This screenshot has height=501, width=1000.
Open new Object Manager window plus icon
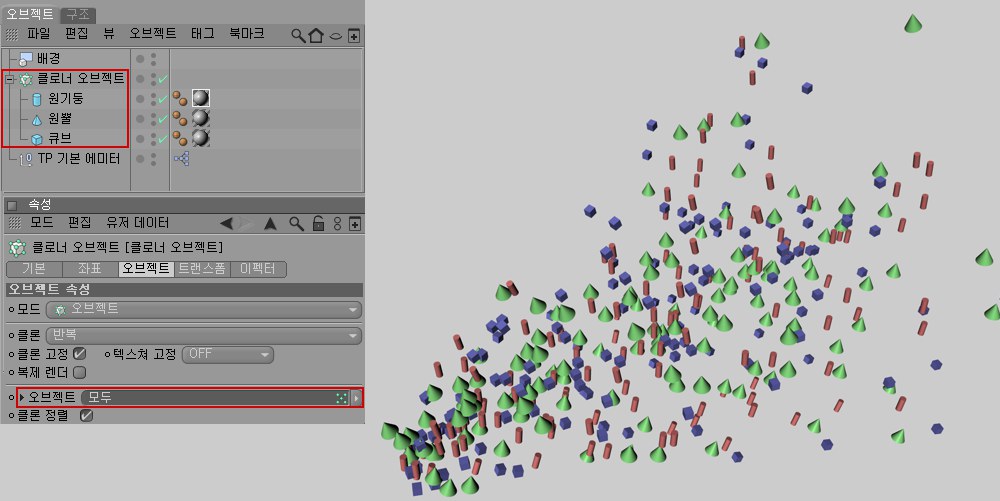click(355, 36)
